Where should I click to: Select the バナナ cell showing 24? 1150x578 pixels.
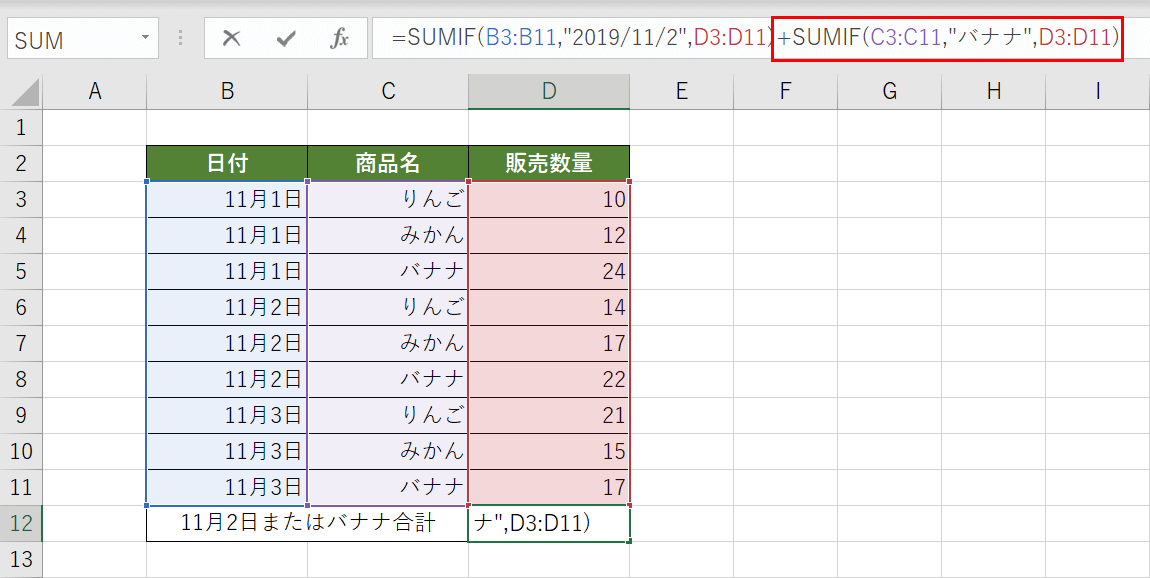click(x=548, y=271)
